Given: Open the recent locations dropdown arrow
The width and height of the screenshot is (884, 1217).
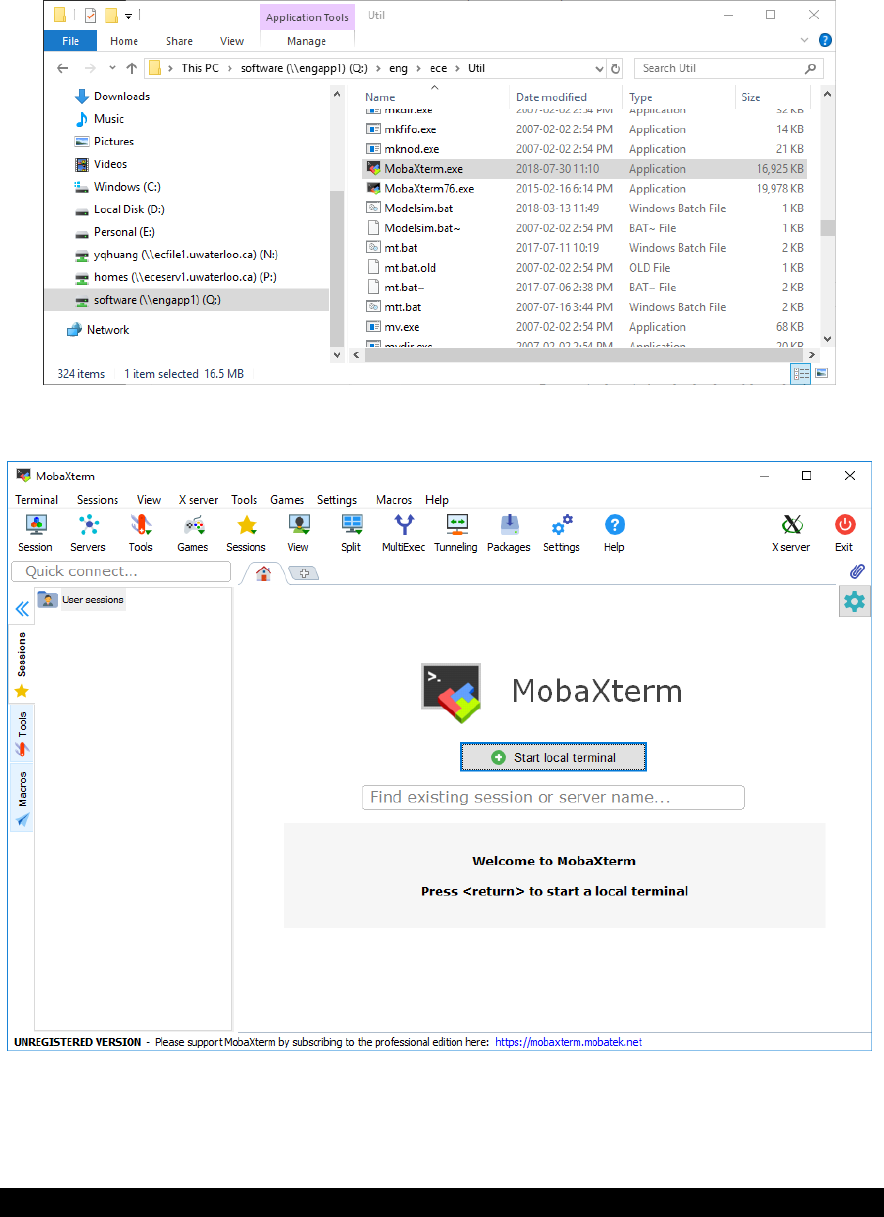Looking at the screenshot, I should (110, 69).
